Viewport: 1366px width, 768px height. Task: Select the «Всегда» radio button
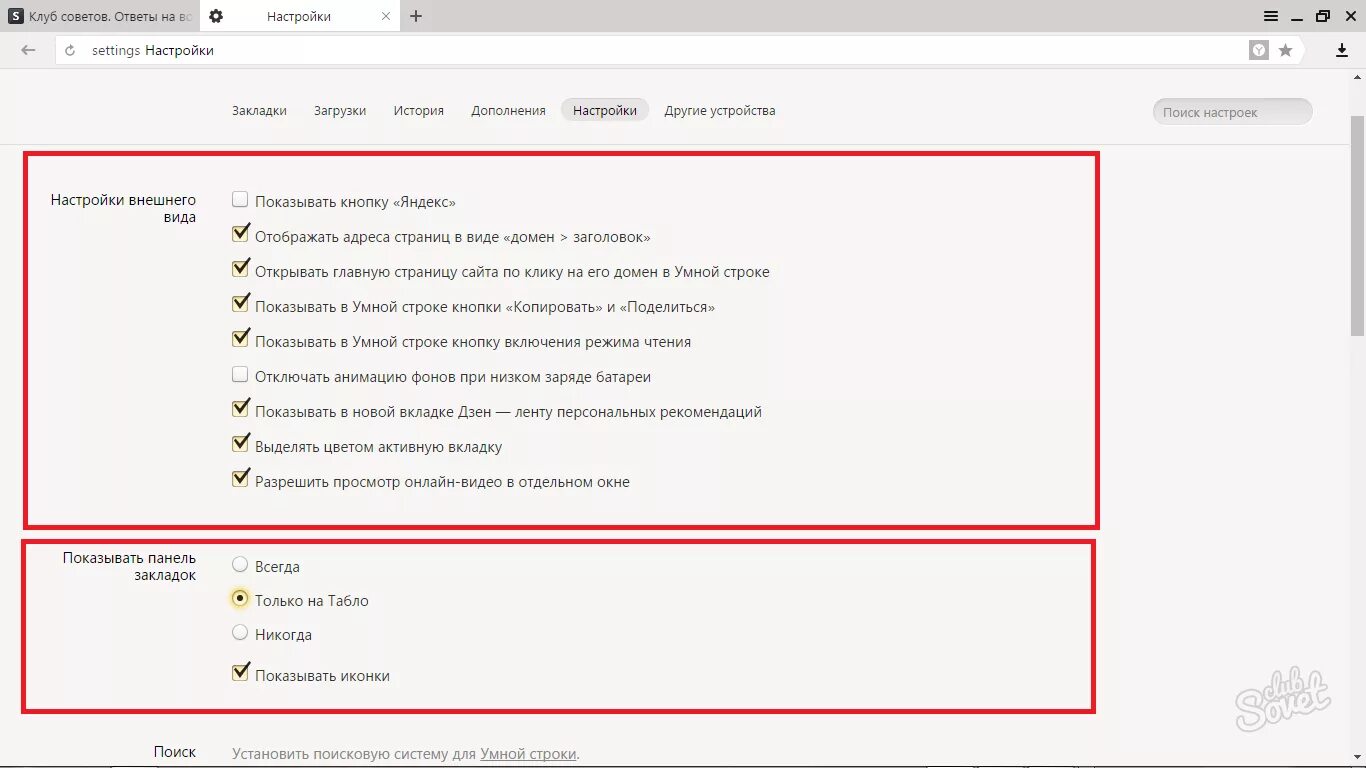tap(240, 565)
